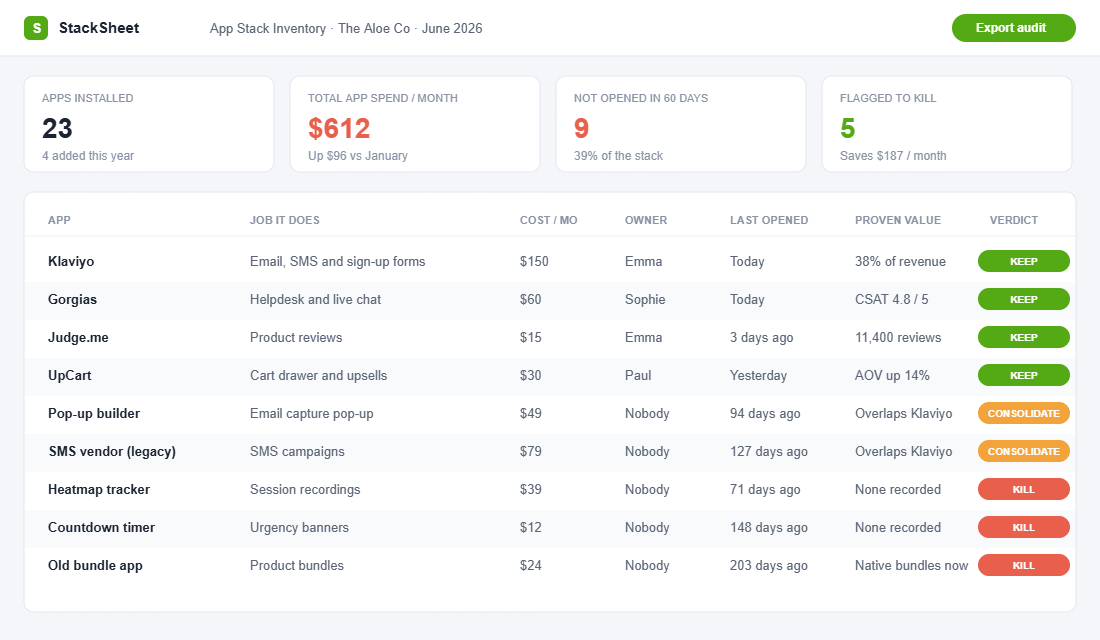Image resolution: width=1100 pixels, height=640 pixels.
Task: Click the $12 cost cell
Action: tap(530, 527)
